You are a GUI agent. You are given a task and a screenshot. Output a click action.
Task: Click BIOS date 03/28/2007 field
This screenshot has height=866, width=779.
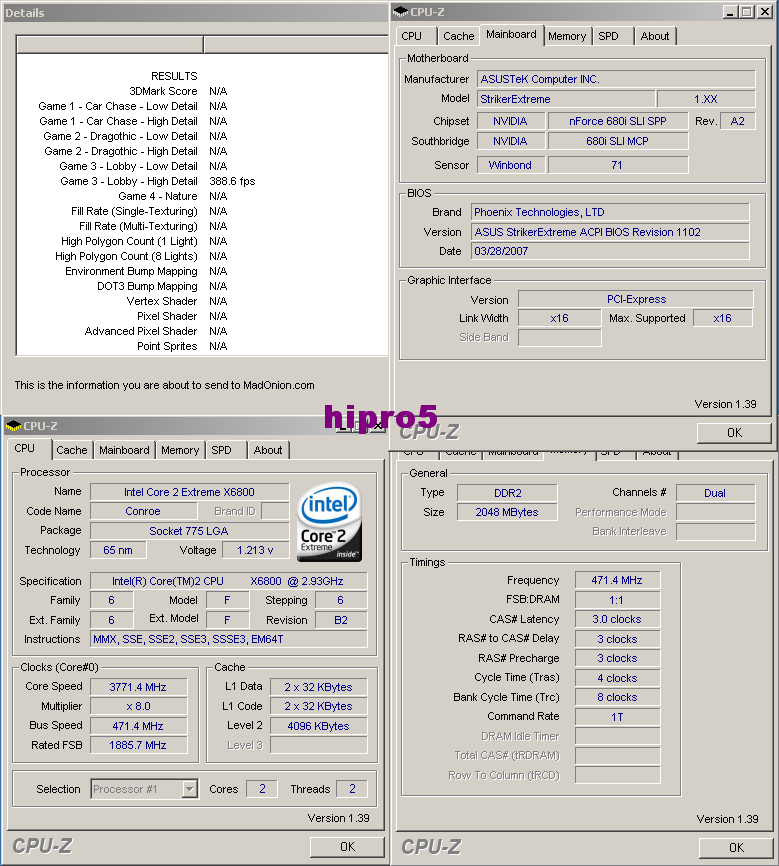pos(610,251)
